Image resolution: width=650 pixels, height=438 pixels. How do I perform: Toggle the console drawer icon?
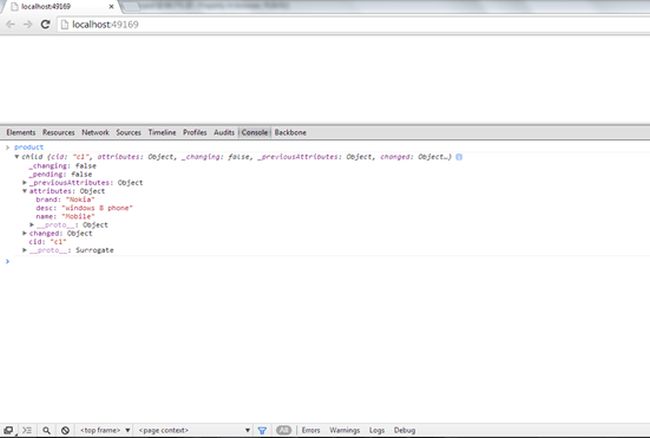(27, 431)
